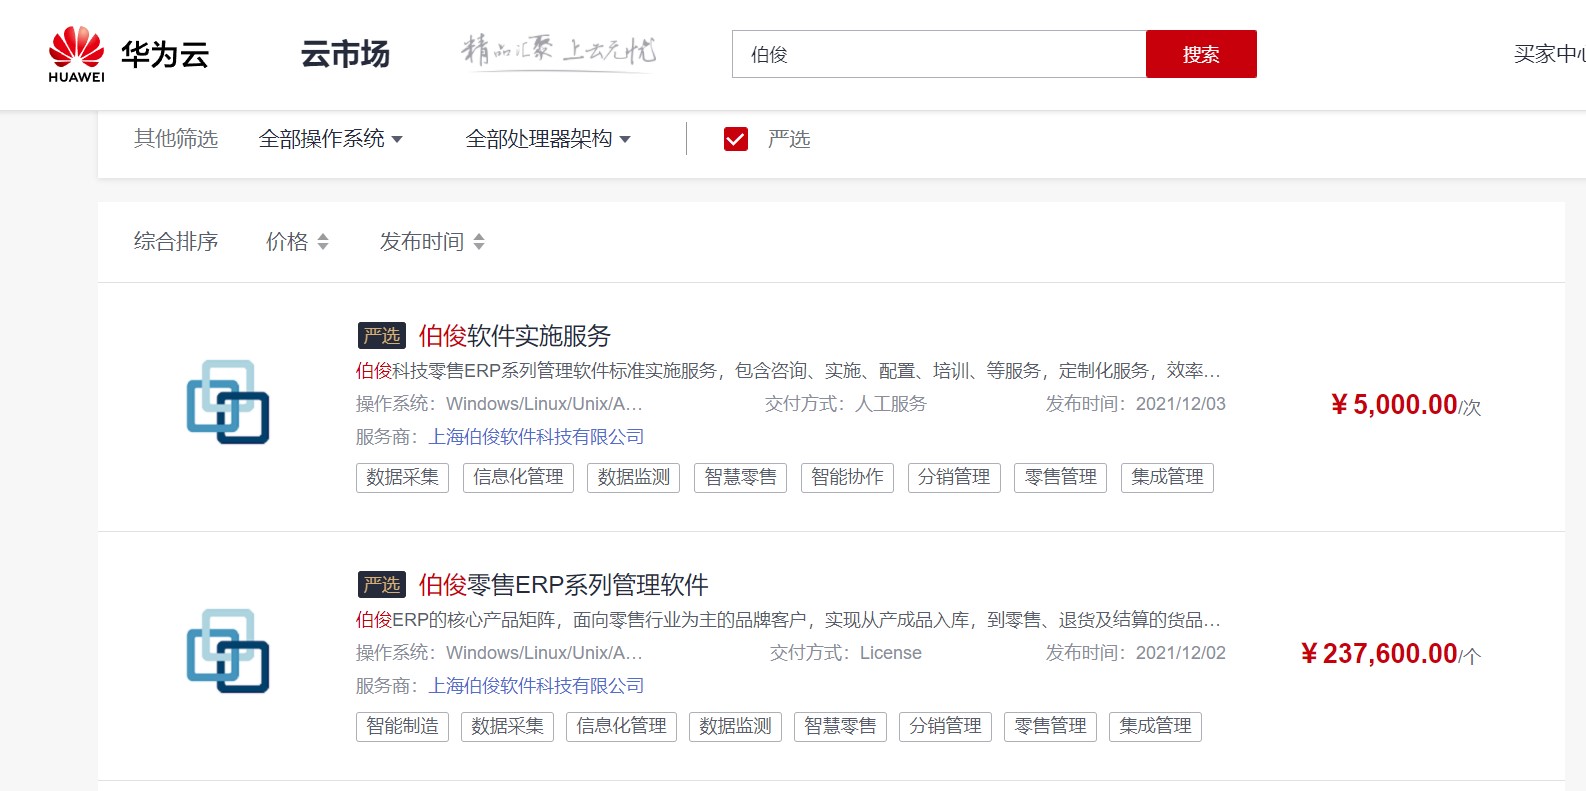Click 严选 badge on 伯俊零售ERP系列管理软件
1586x791 pixels.
pyautogui.click(x=381, y=585)
